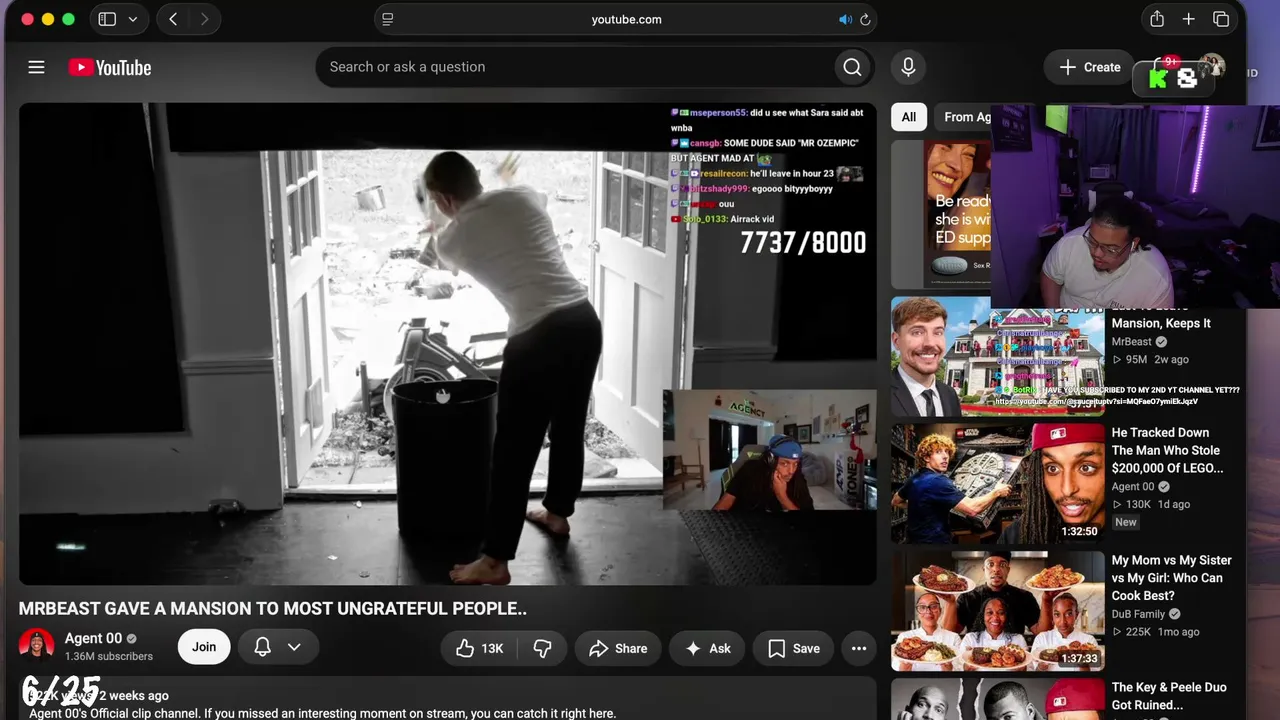Click the '130K 1d ago' video stats
This screenshot has height=720, width=1280.
tap(1151, 505)
